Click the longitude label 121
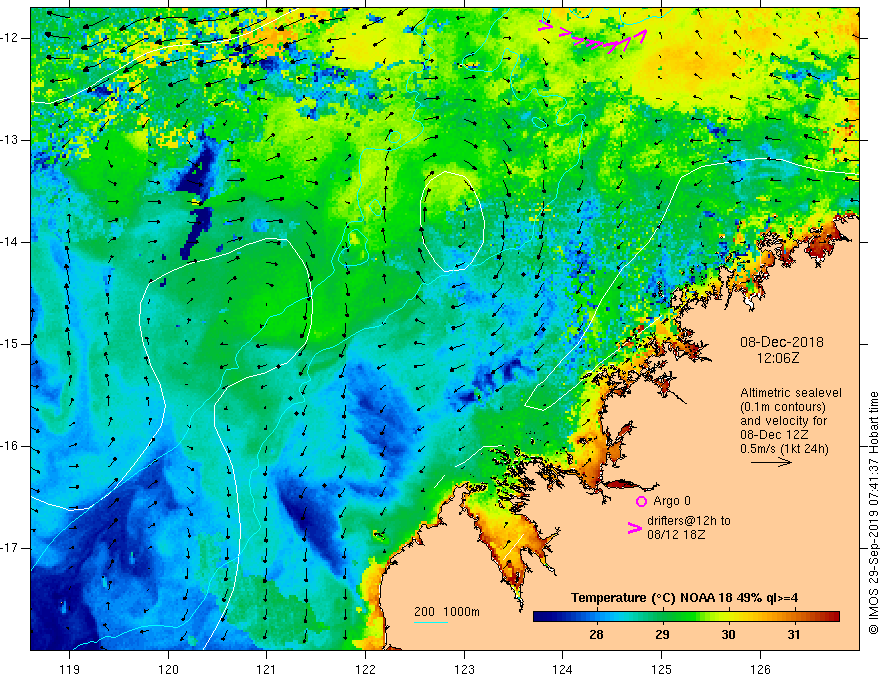This screenshot has height=680, width=880. (x=267, y=669)
